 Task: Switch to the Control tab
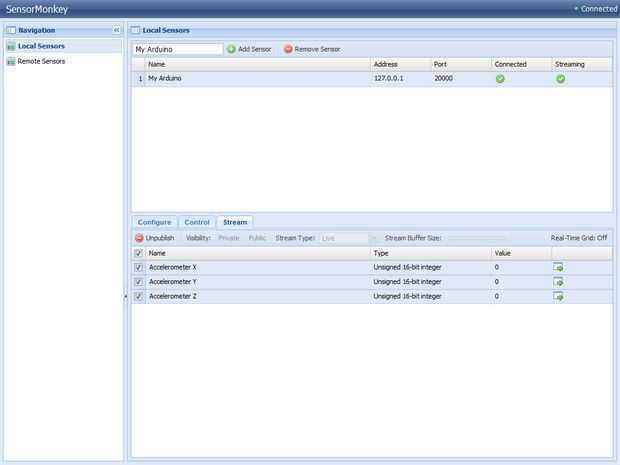(x=197, y=222)
